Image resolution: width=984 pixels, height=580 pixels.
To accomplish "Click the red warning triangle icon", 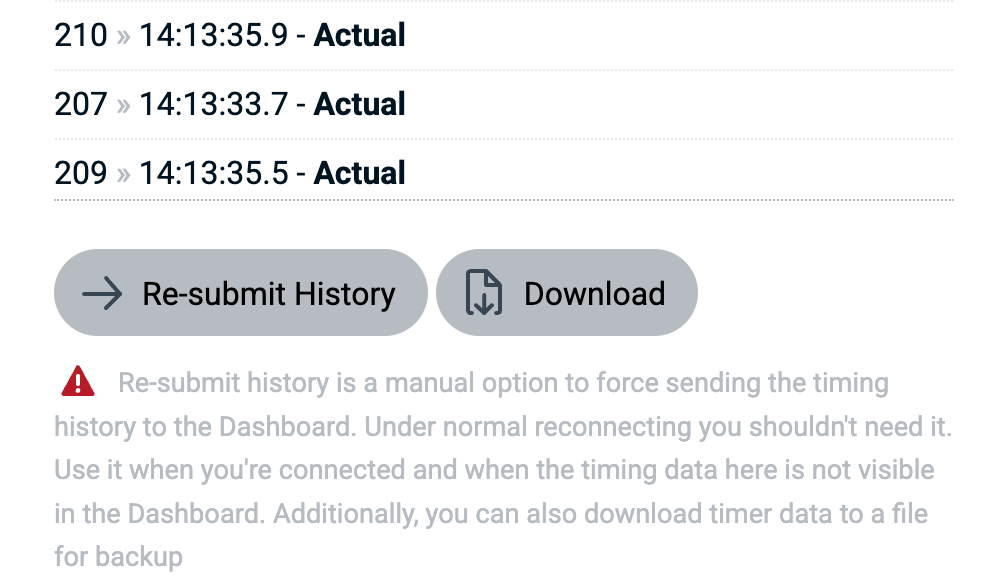I will pos(77,381).
